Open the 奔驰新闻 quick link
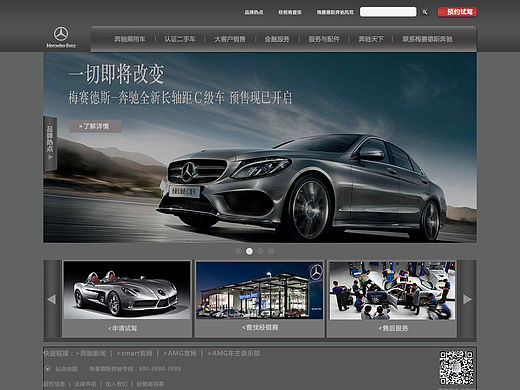The height and width of the screenshot is (390, 520). click(x=91, y=353)
